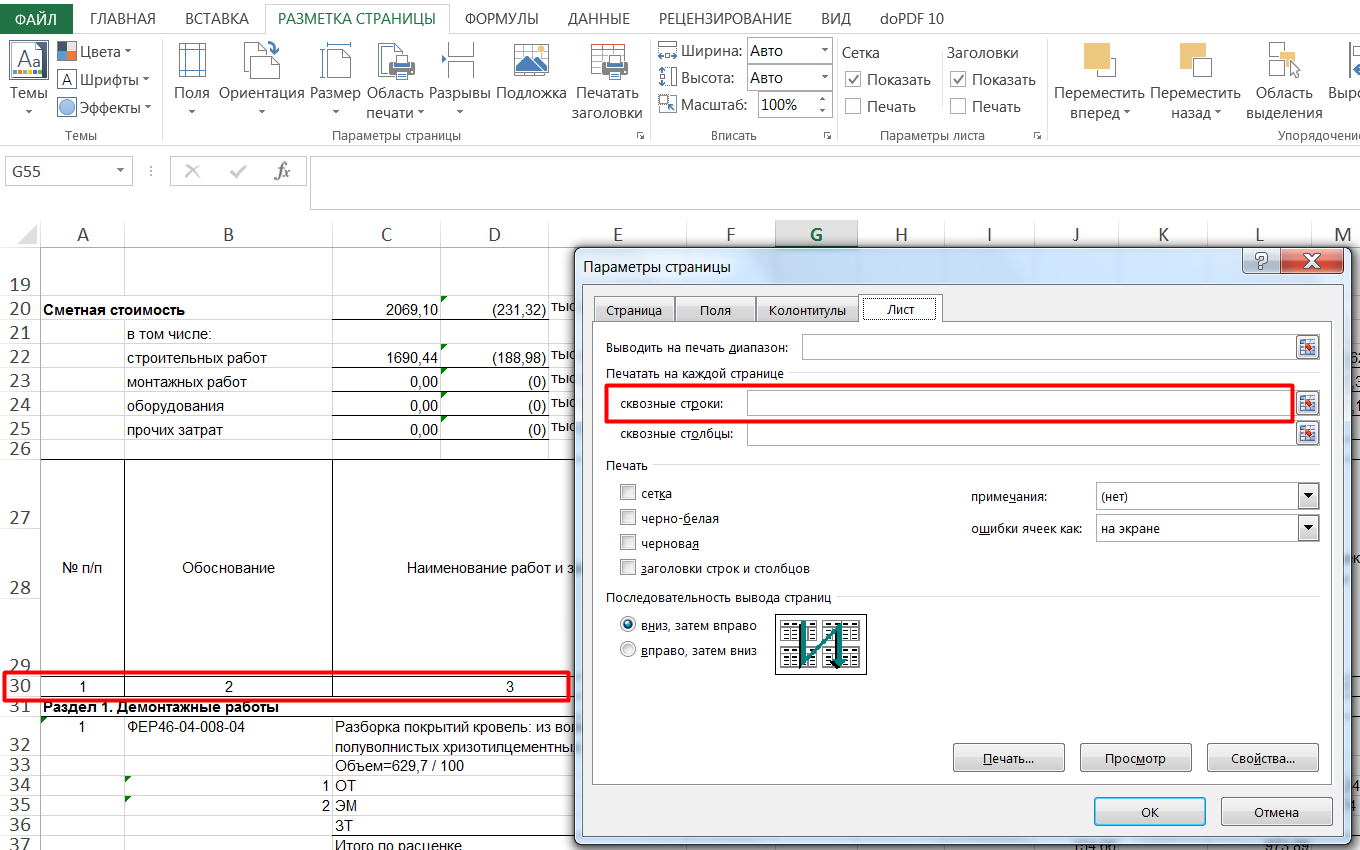1360x850 pixels.
Task: Click into the сквозные строки input field
Action: [1017, 404]
